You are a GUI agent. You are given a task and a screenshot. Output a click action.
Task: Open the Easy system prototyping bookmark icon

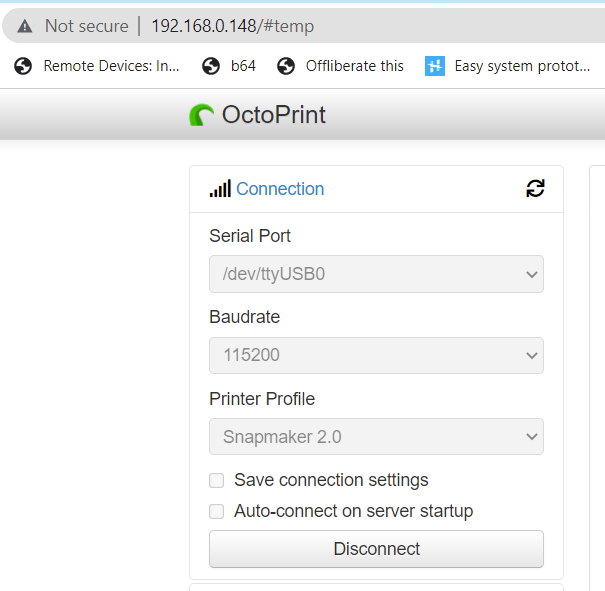434,66
